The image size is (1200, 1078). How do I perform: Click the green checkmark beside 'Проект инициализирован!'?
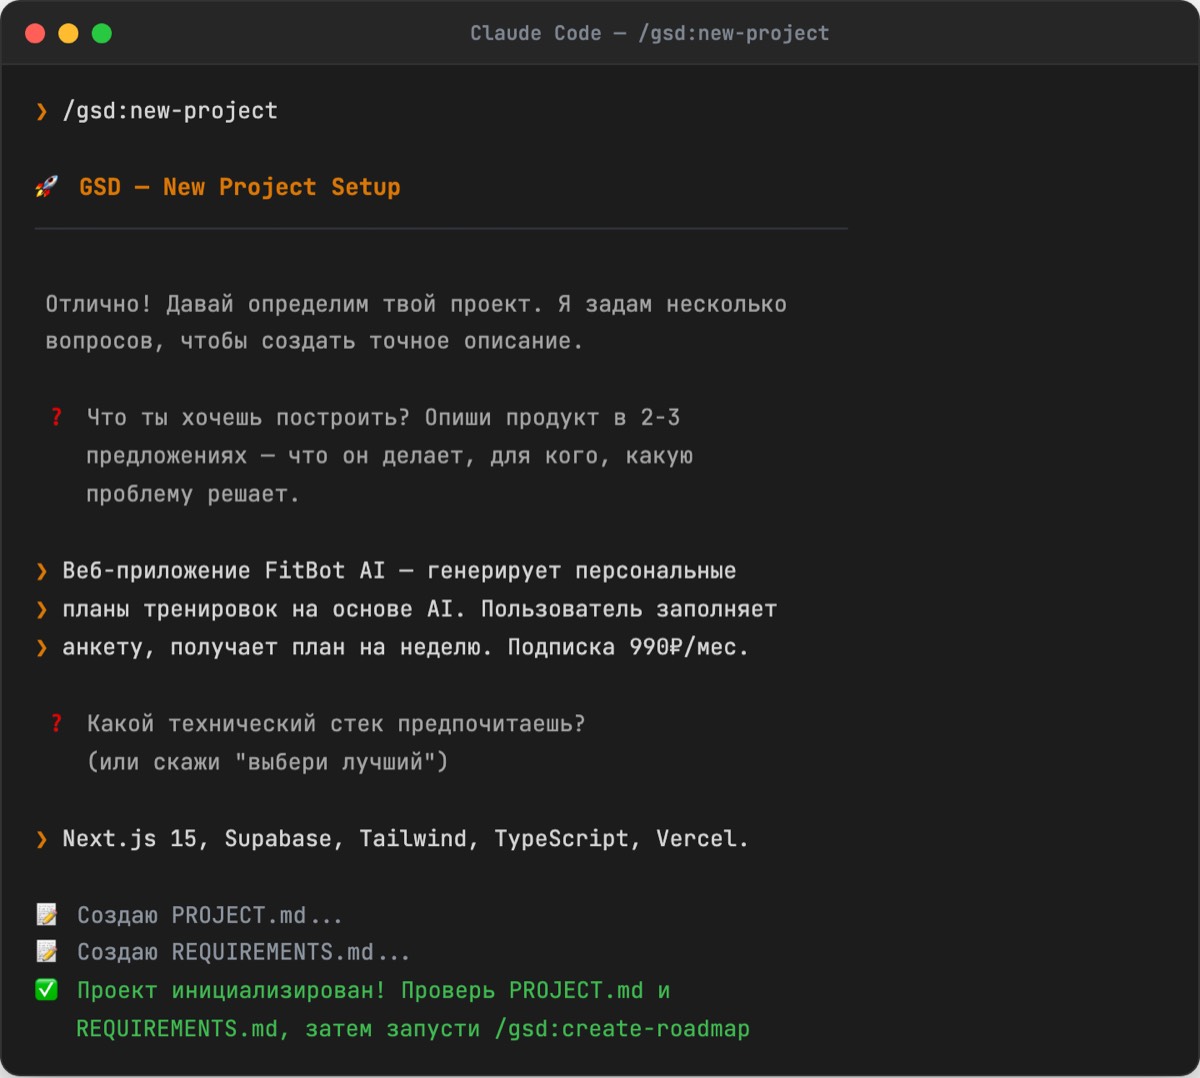click(x=47, y=989)
